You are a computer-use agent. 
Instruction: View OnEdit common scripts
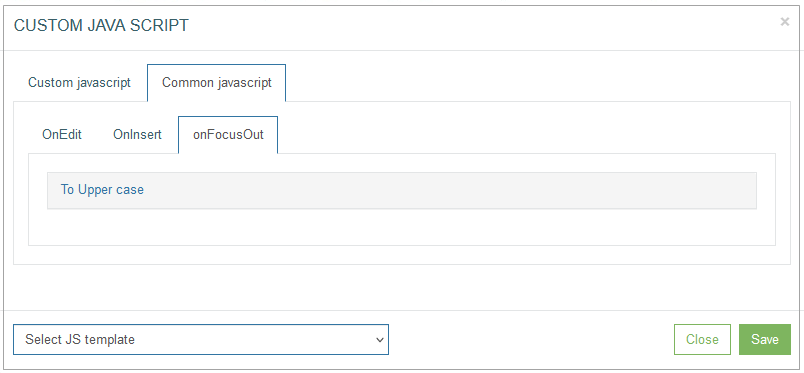point(62,135)
